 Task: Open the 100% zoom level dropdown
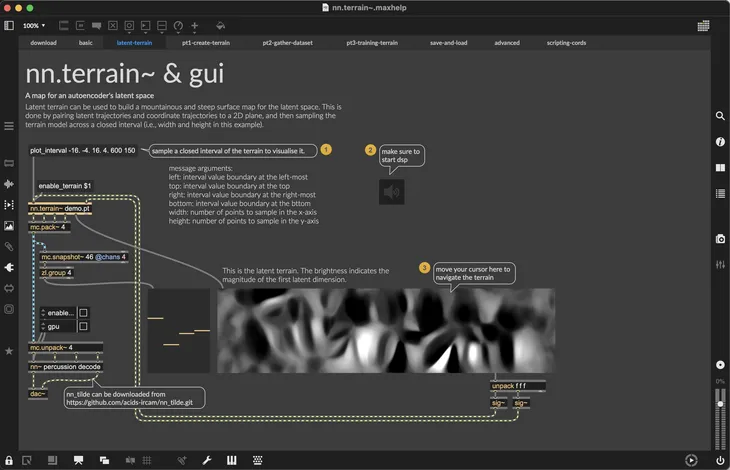click(34, 26)
